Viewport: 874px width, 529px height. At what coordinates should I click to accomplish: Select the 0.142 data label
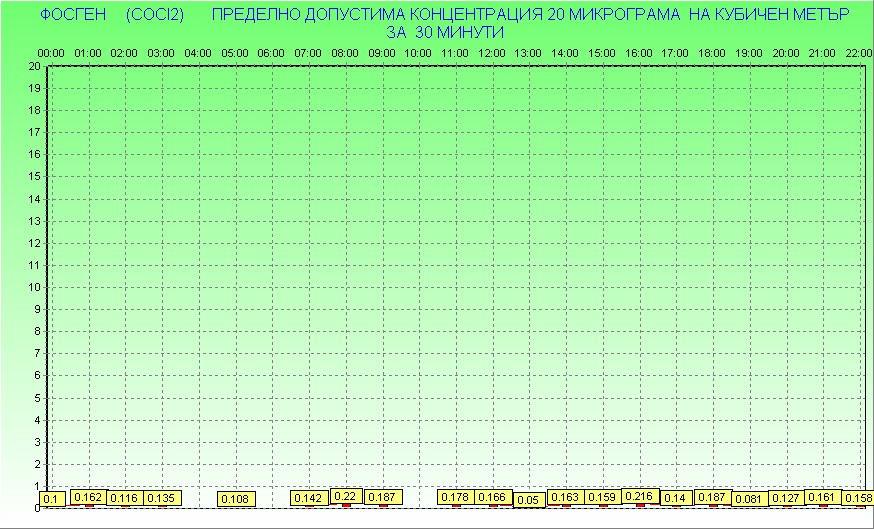[308, 498]
